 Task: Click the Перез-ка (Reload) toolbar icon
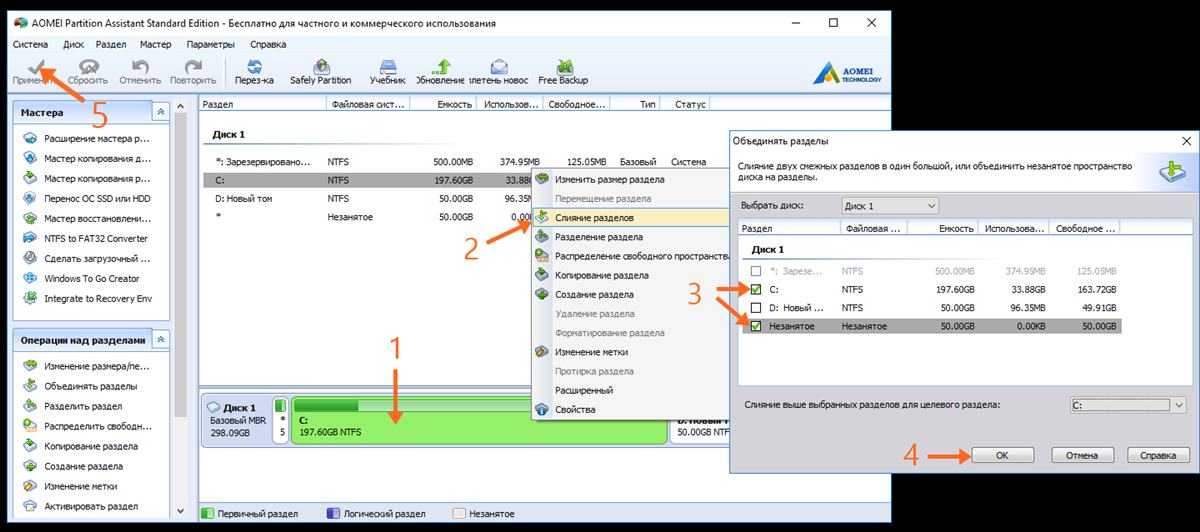[x=254, y=71]
